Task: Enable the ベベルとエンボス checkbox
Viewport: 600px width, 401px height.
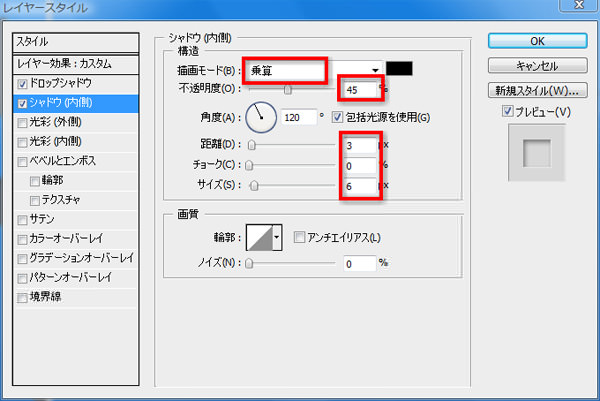Action: (22, 161)
